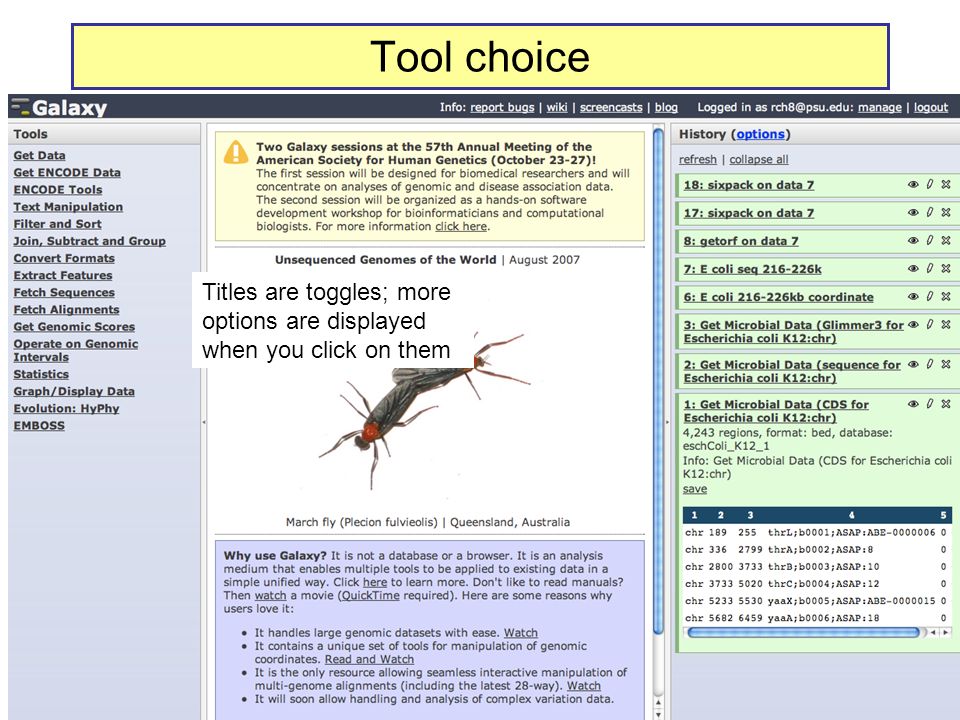Open the screencasts link in header

click(611, 107)
